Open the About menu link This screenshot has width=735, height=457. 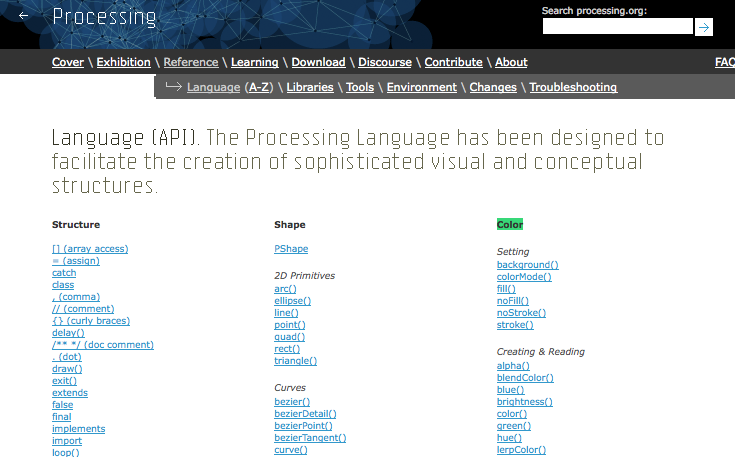point(511,62)
